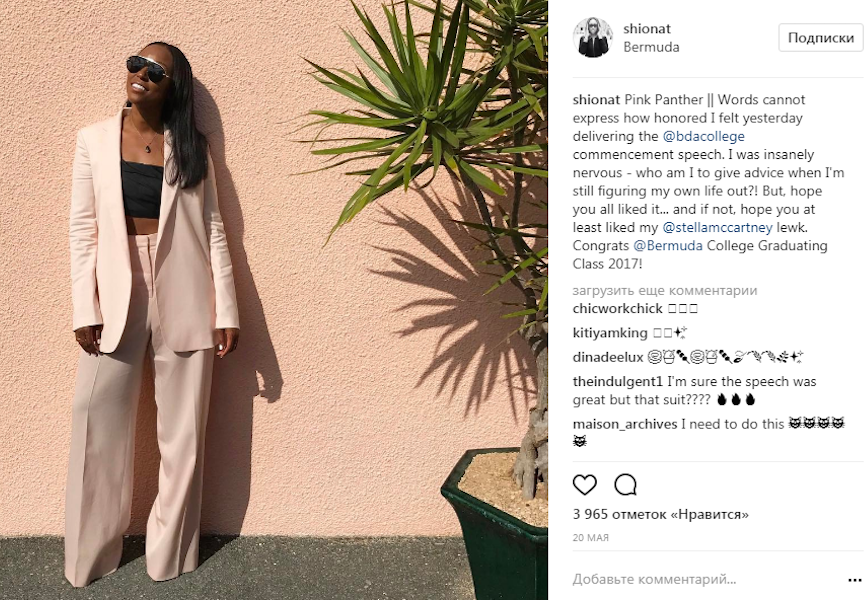864x600 pixels.
Task: Focus the Добавьте комментарий input field
Action: point(705,579)
